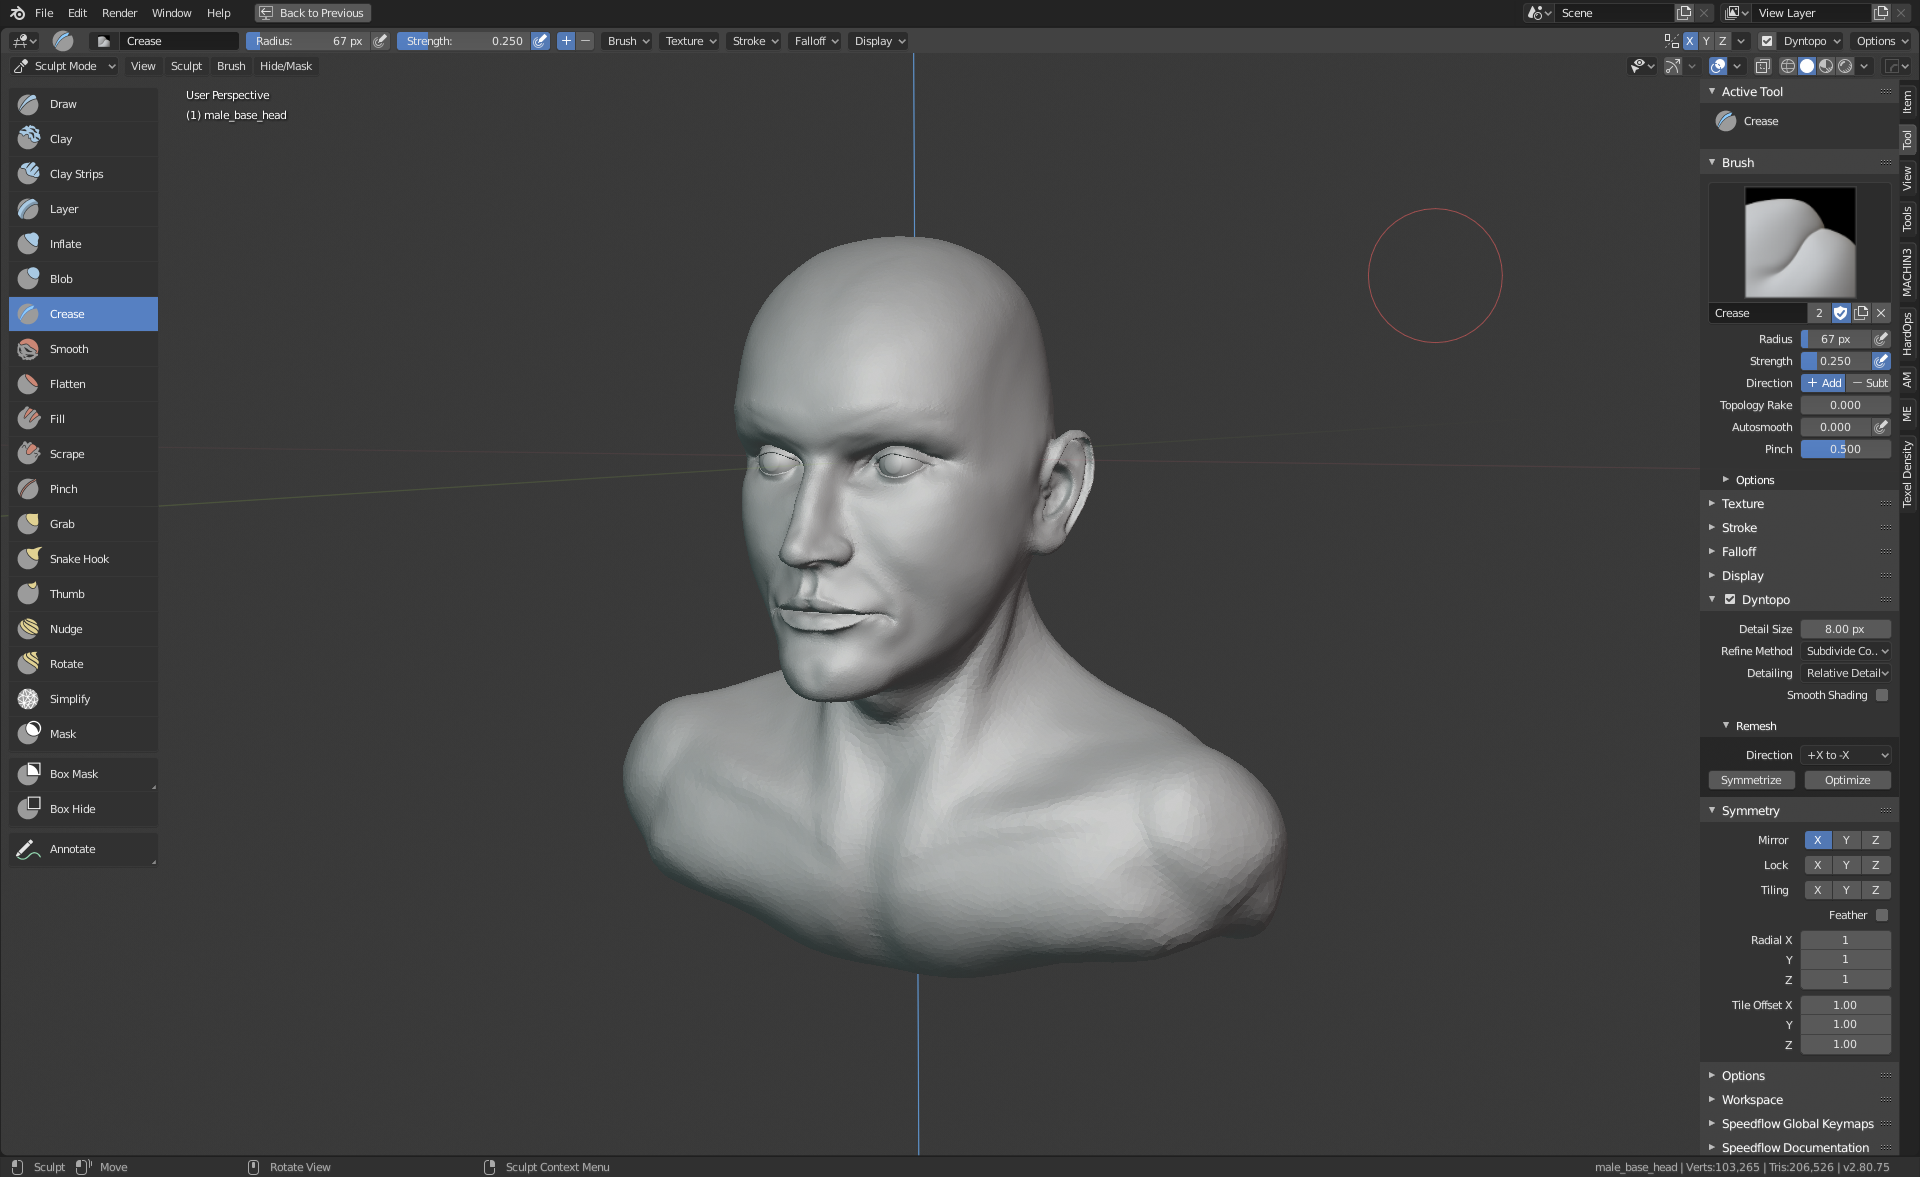Click the Crease brush preview thumbnail
The width and height of the screenshot is (1920, 1177).
pyautogui.click(x=1799, y=242)
